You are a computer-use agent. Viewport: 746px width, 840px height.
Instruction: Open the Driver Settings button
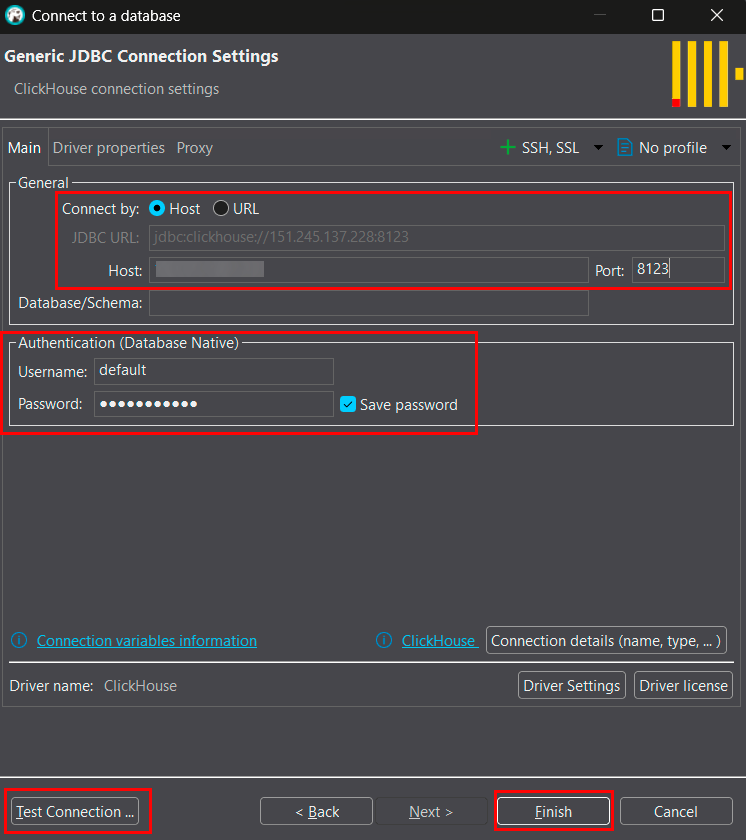coord(572,685)
